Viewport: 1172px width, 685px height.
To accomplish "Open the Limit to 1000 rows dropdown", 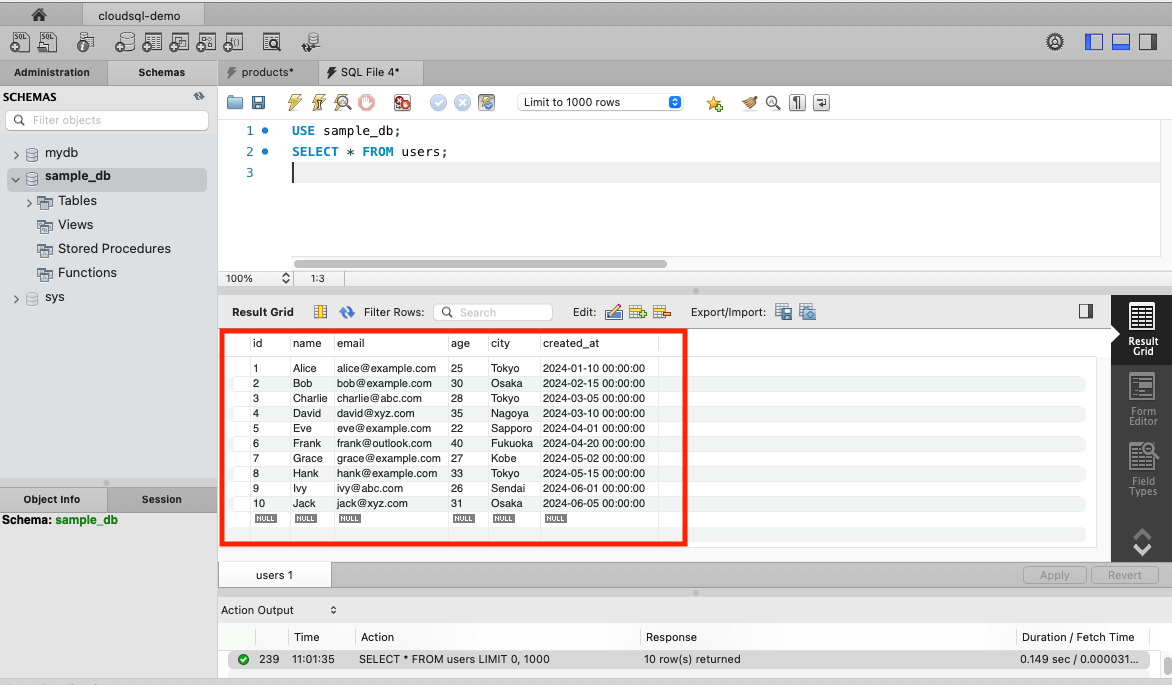I will [x=599, y=102].
